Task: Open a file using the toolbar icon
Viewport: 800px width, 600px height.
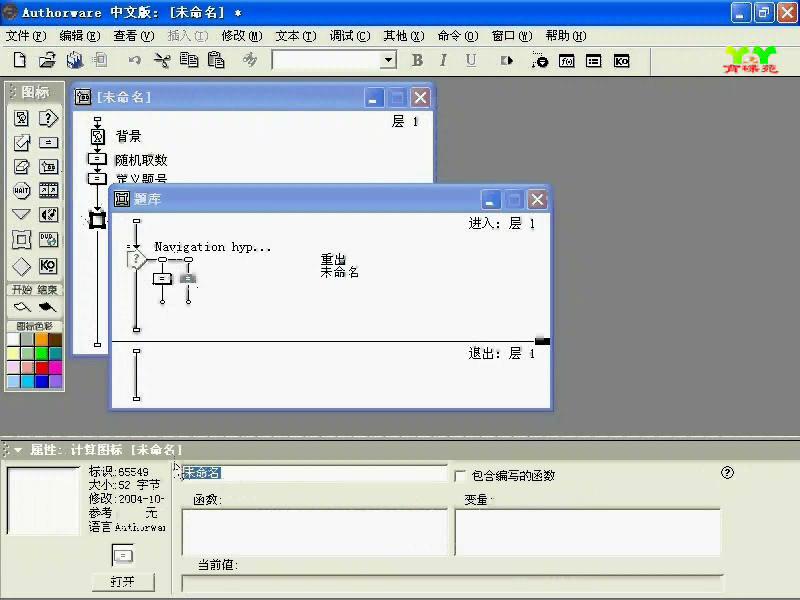Action: [x=47, y=60]
